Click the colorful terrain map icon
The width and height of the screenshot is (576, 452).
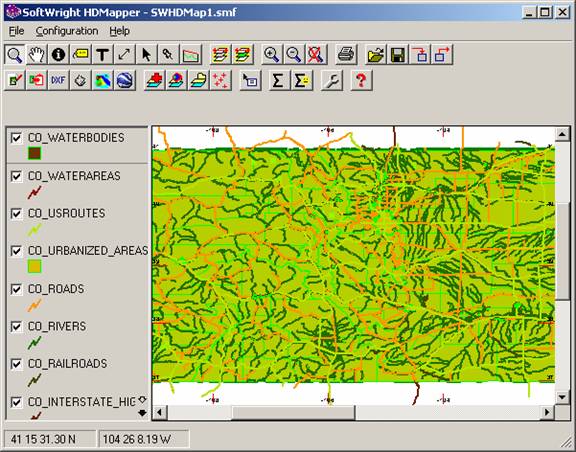[x=102, y=80]
